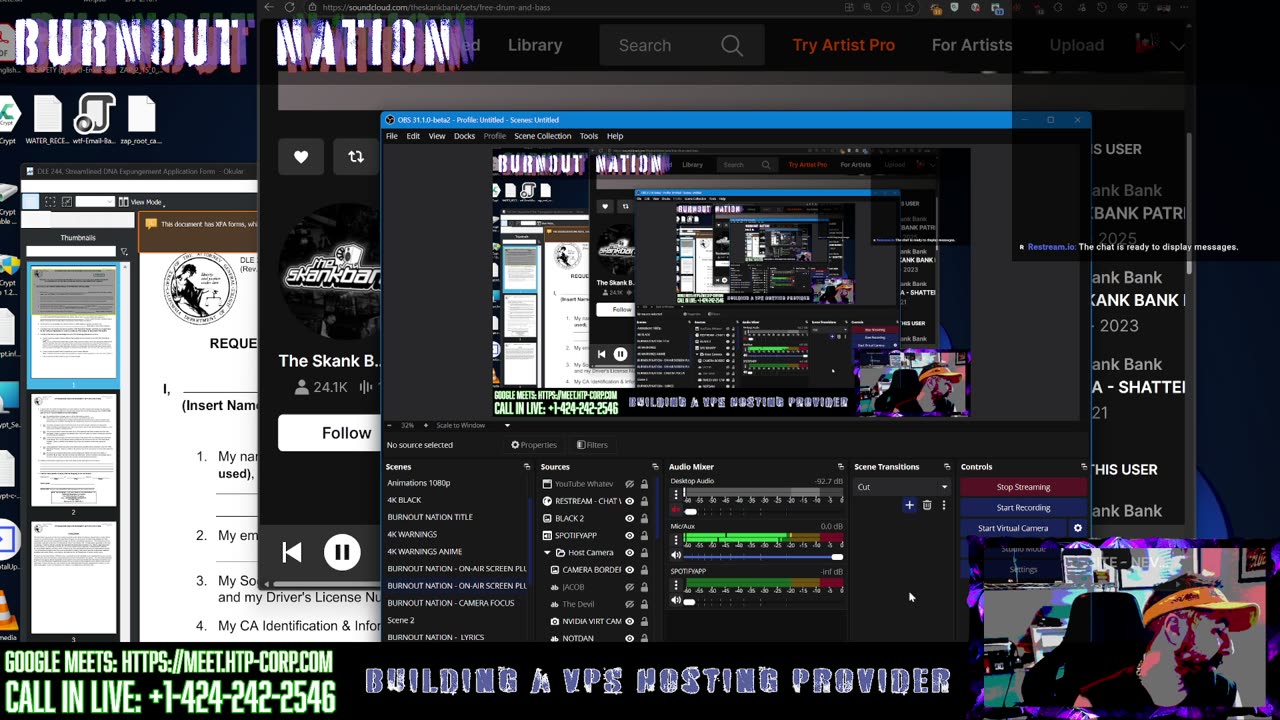Show The Devil text source

tap(629, 604)
